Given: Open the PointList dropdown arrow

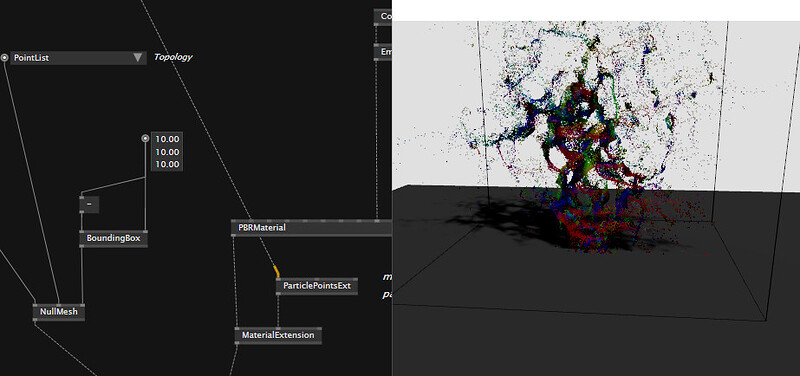Looking at the screenshot, I should click(138, 58).
